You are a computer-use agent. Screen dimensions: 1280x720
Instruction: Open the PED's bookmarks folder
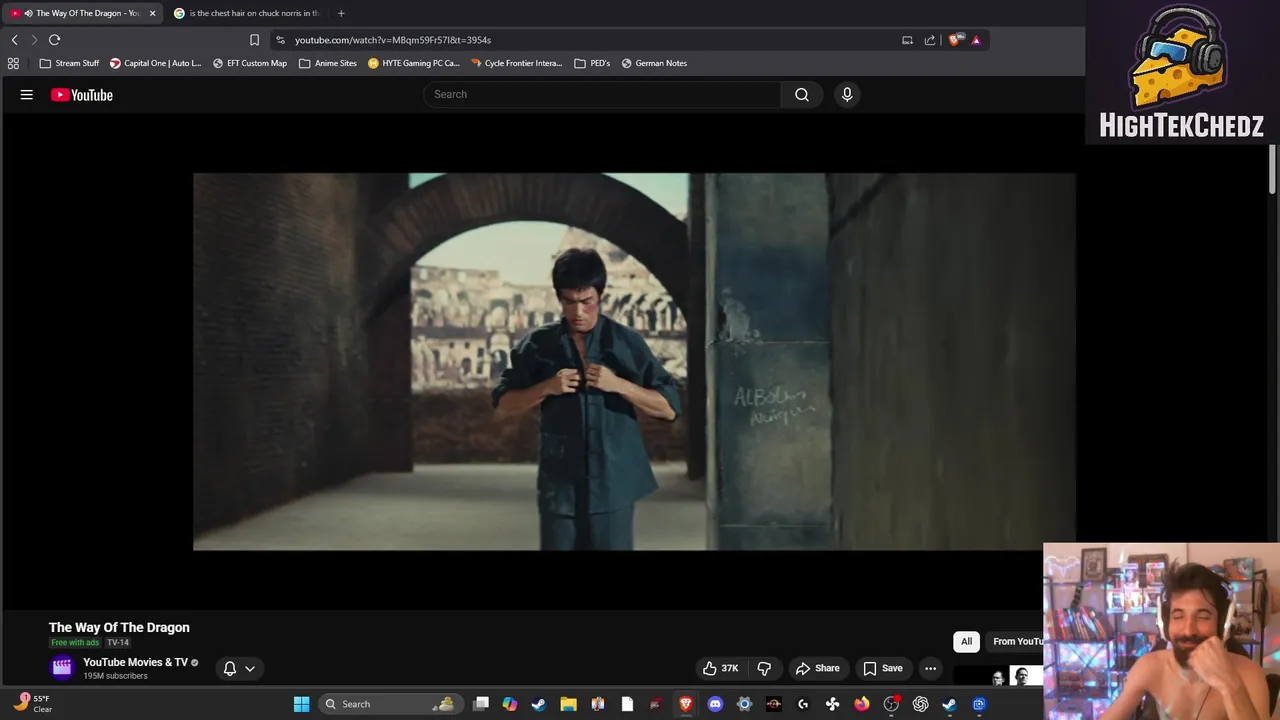(x=592, y=63)
